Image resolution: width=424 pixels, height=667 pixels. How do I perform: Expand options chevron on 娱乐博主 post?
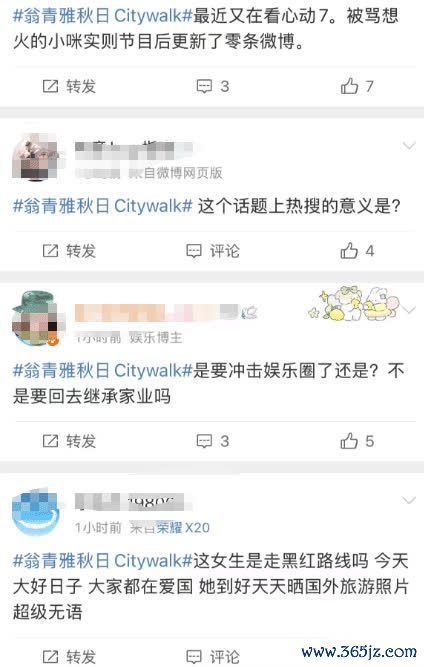410,309
